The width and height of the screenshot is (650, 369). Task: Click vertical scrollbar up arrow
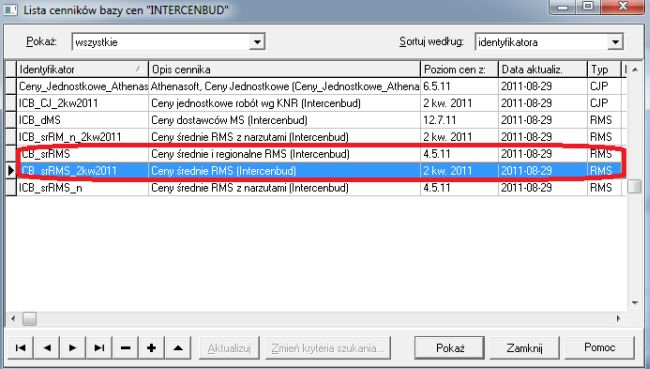click(x=635, y=69)
